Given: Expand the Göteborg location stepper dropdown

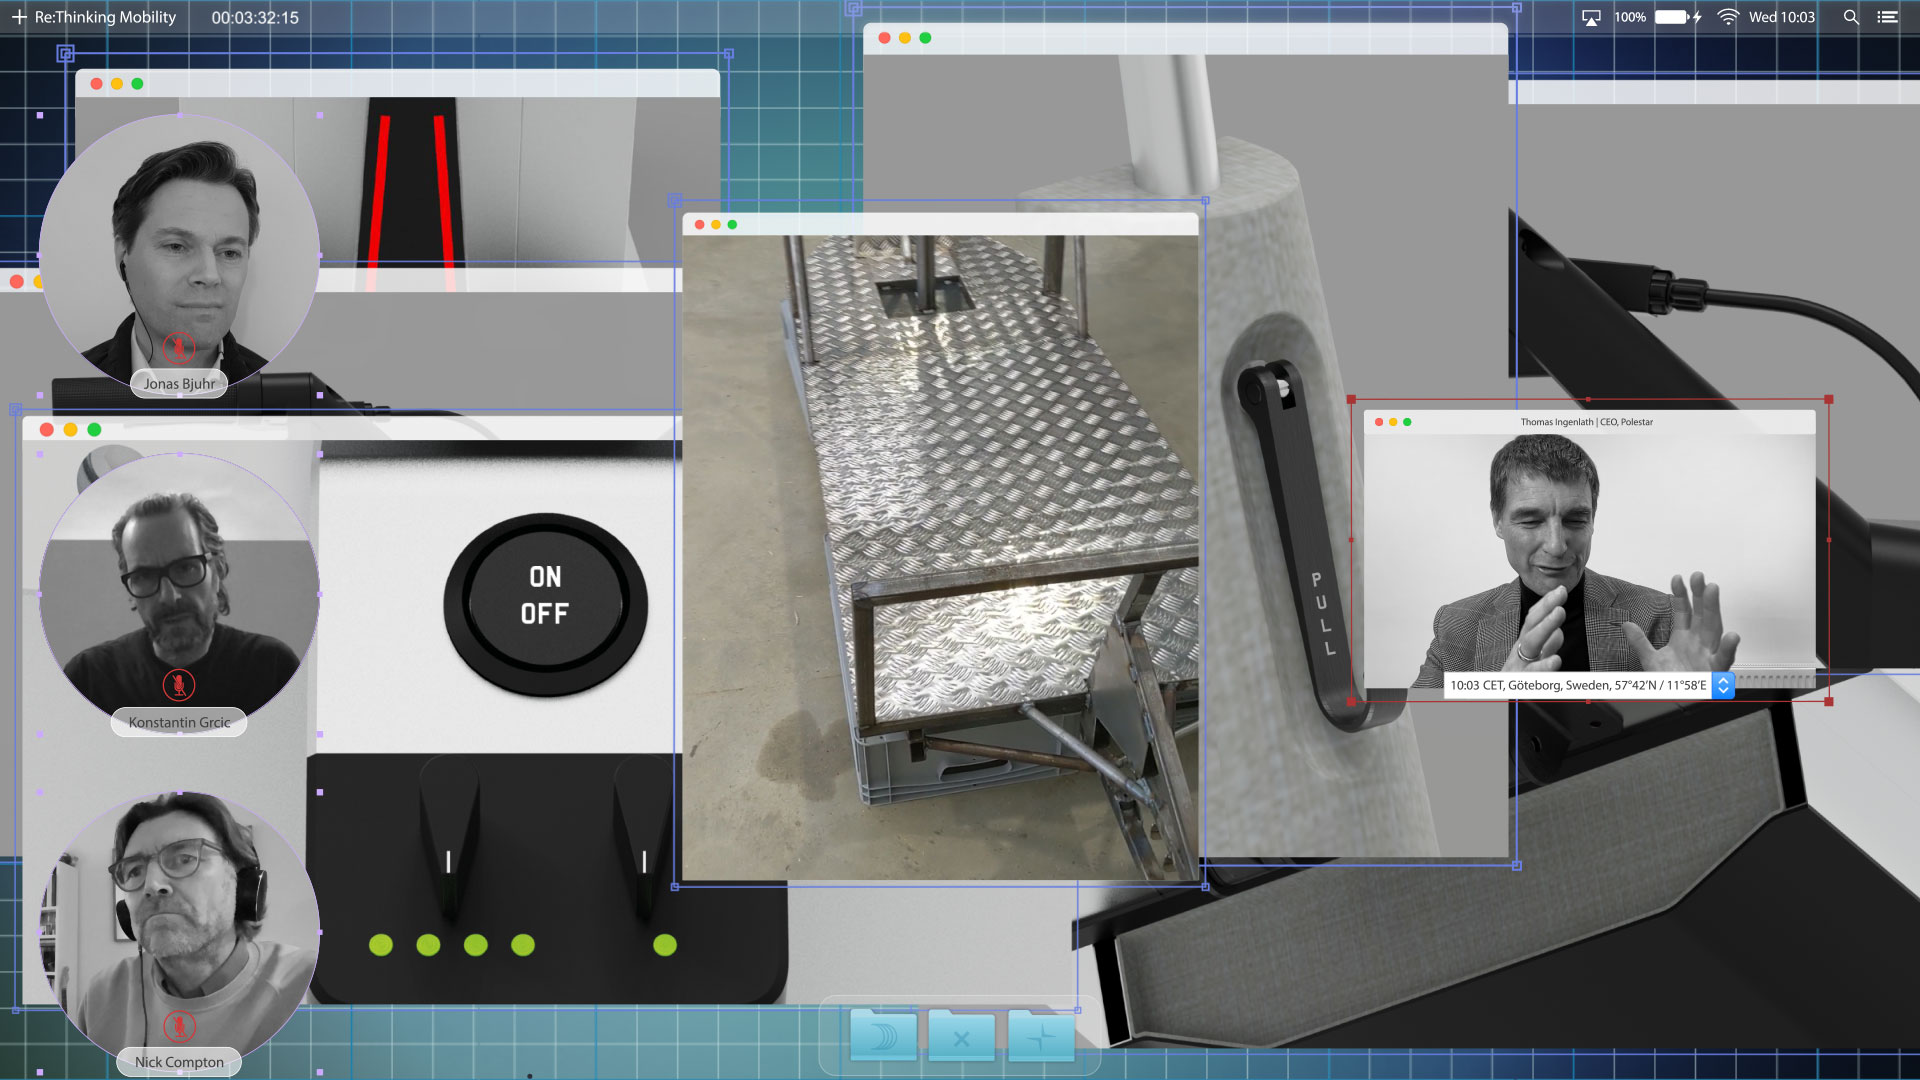Looking at the screenshot, I should tap(1723, 685).
